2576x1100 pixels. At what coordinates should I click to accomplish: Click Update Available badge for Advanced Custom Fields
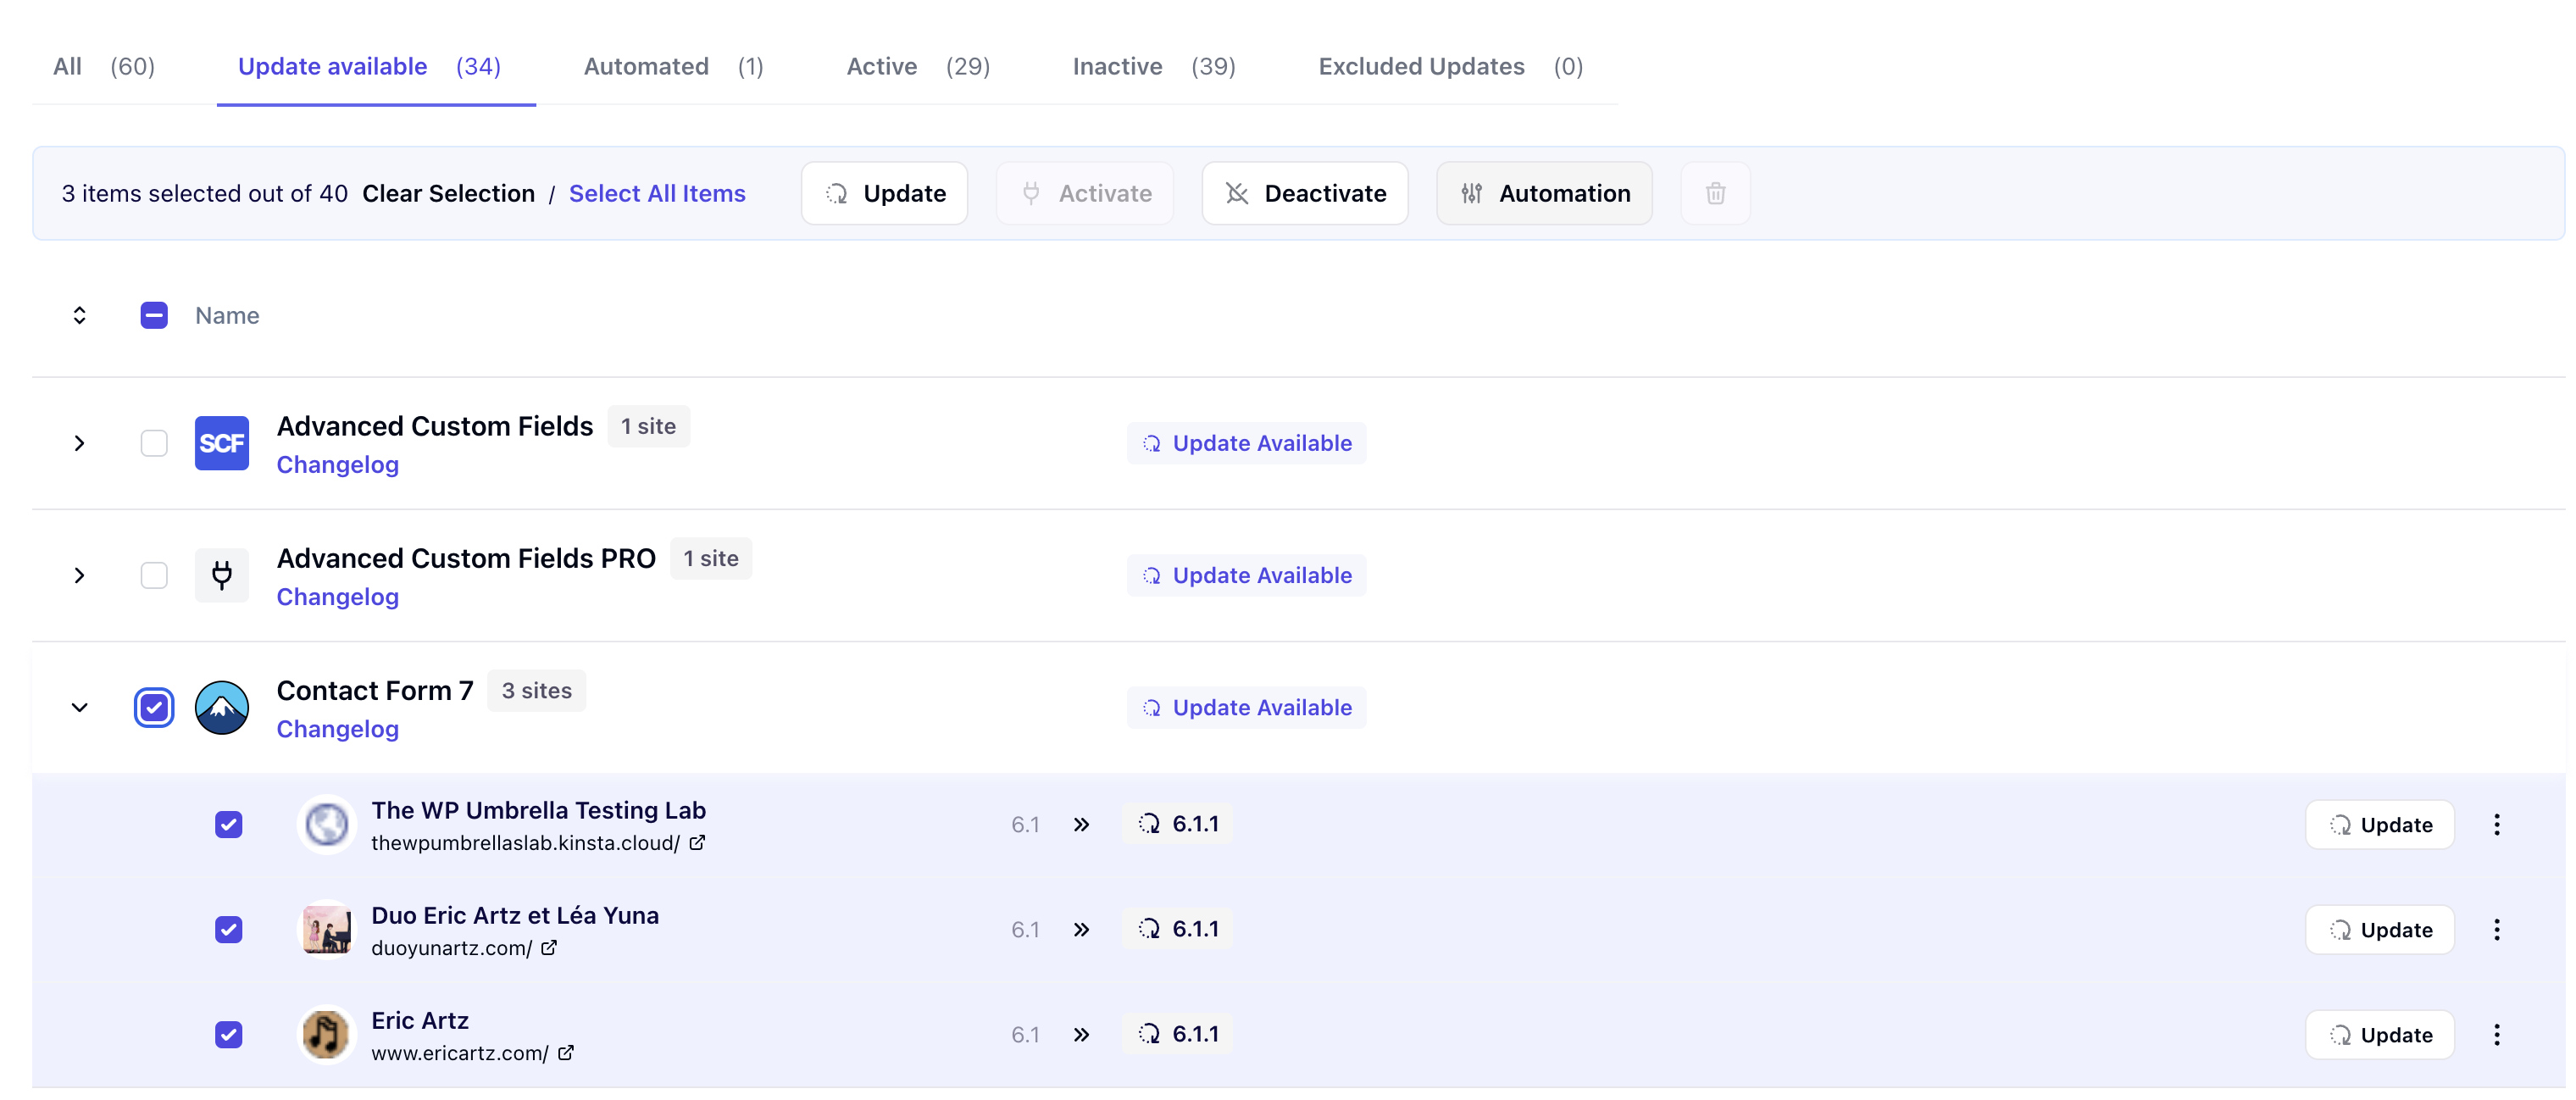point(1247,443)
